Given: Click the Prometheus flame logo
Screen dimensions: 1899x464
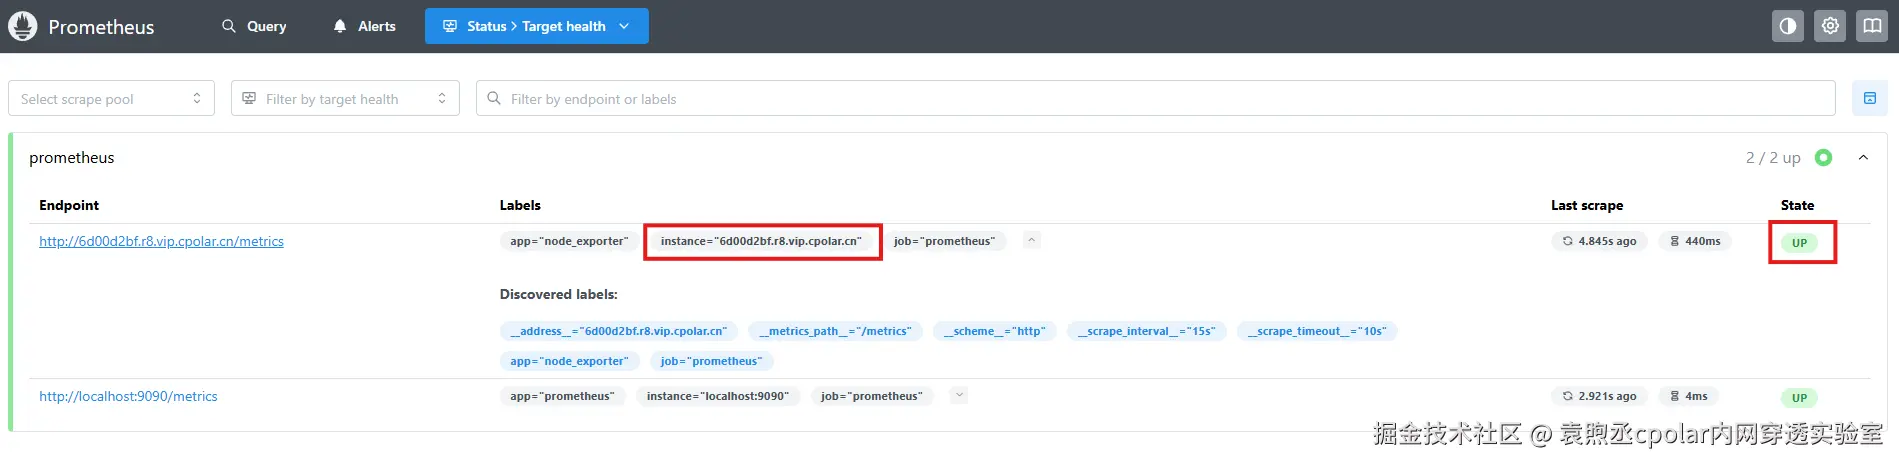Looking at the screenshot, I should 23,26.
